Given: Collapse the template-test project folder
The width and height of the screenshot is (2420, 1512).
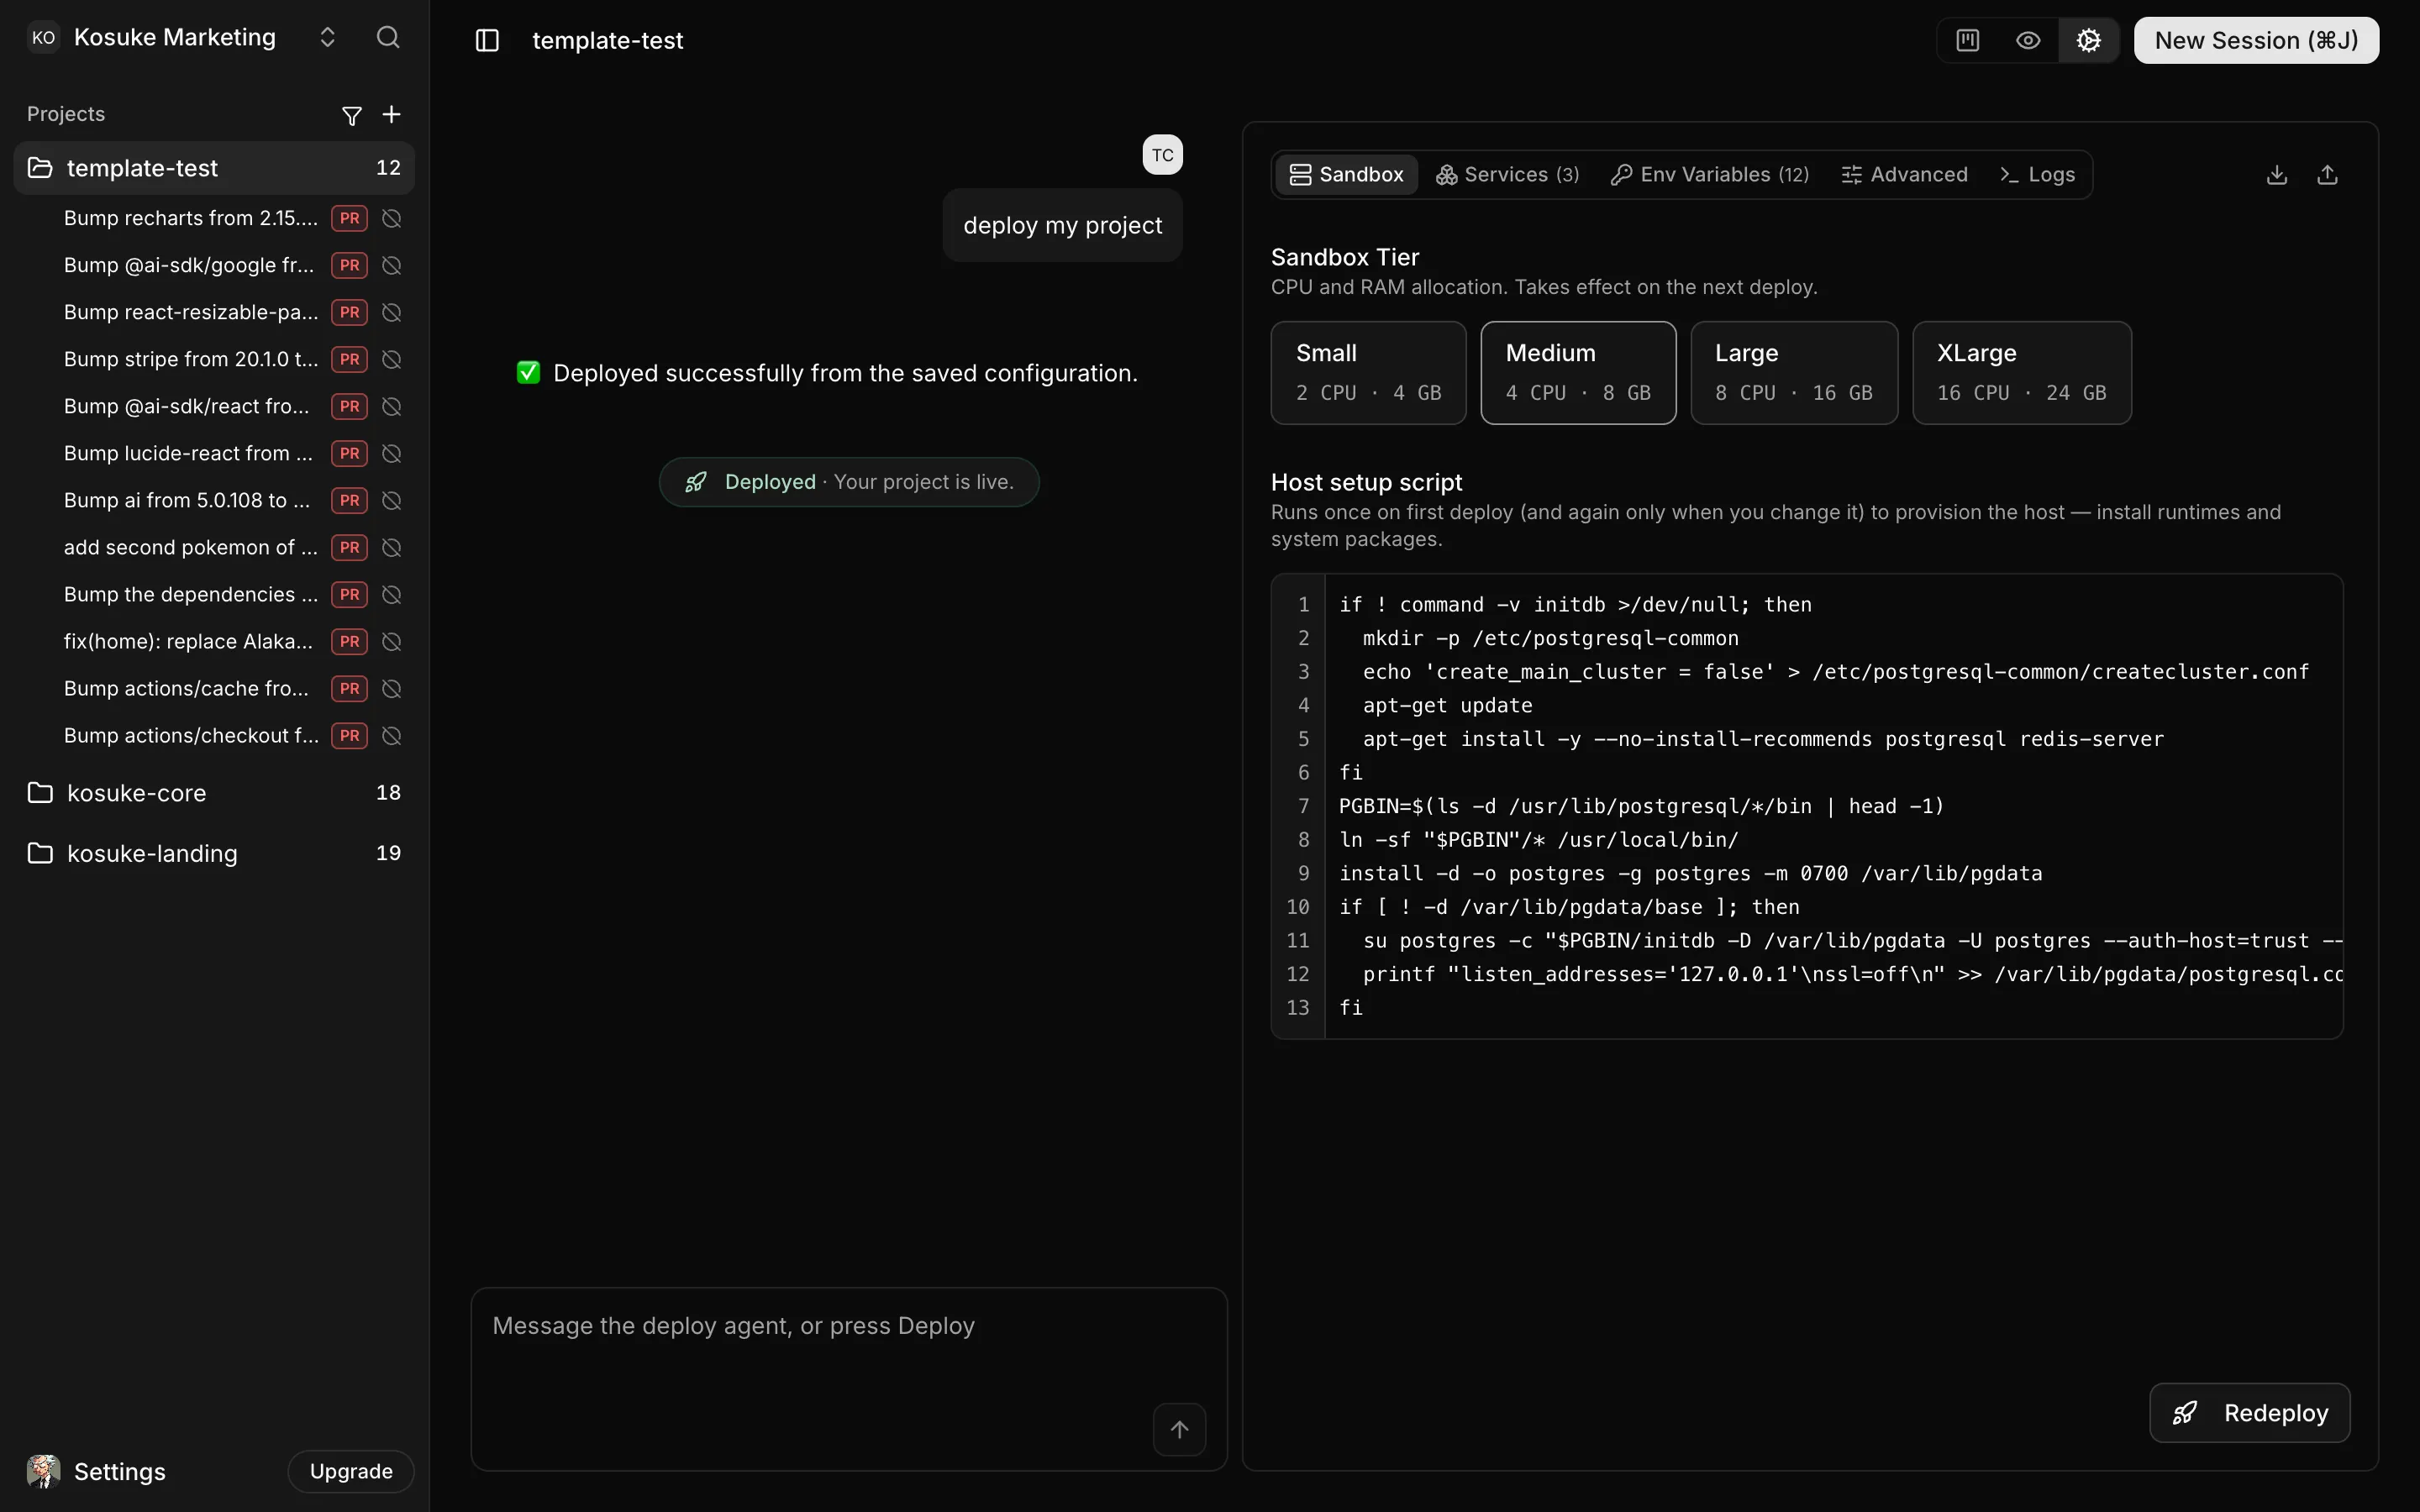Looking at the screenshot, I should pyautogui.click(x=214, y=168).
